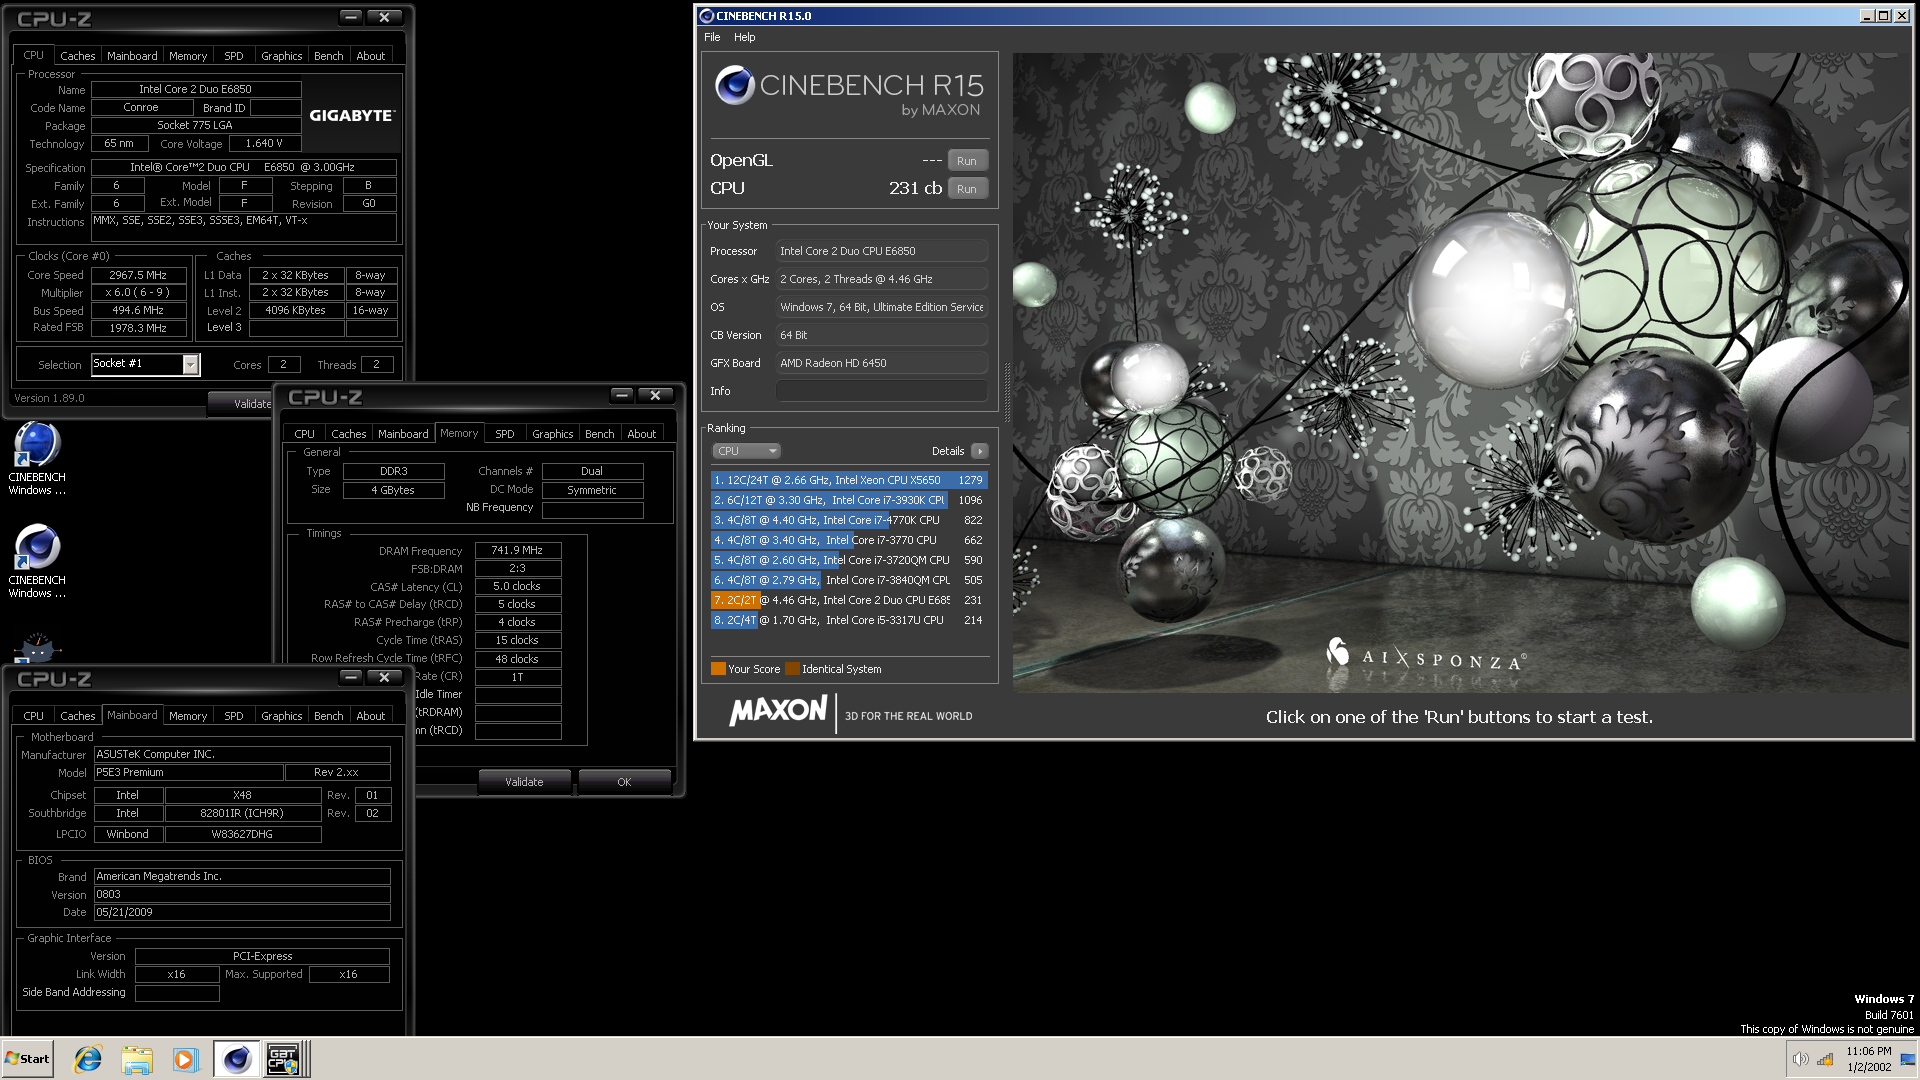Click OK button in CPU-Z Memory window

(x=624, y=782)
